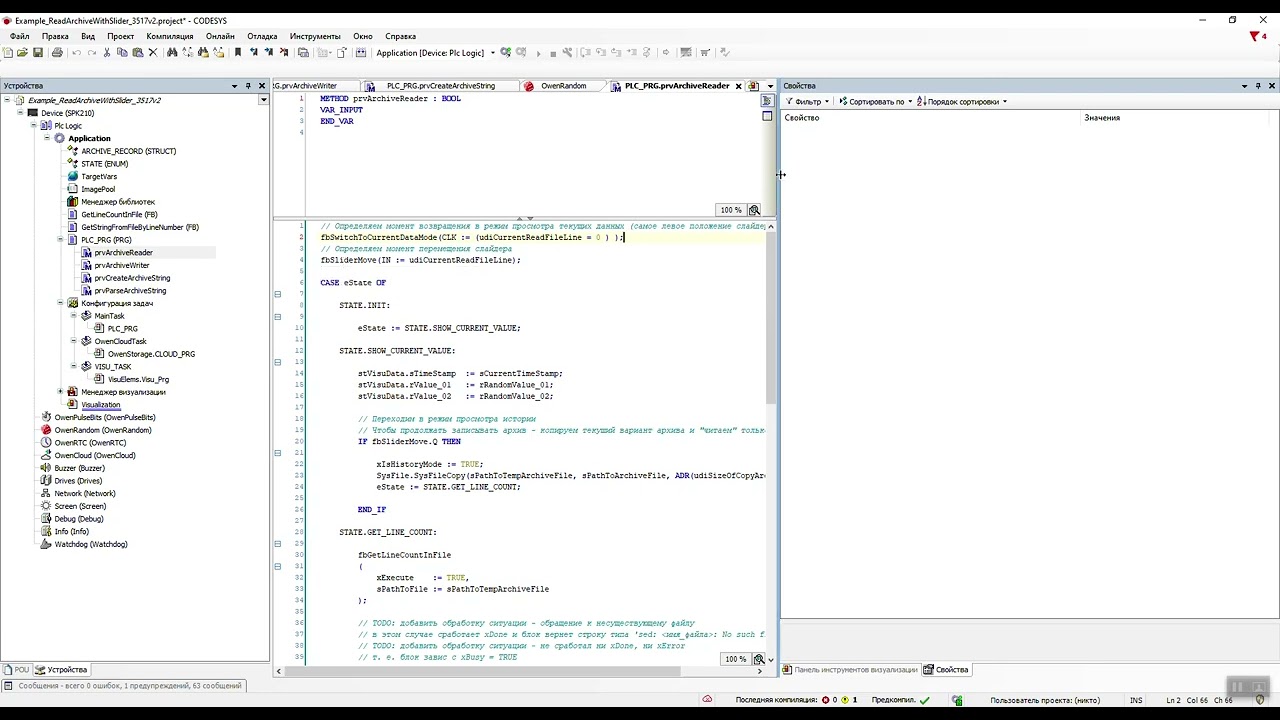Screen dimensions: 1280x720
Task: Open the Сообщения messages bar
Action: (122, 686)
